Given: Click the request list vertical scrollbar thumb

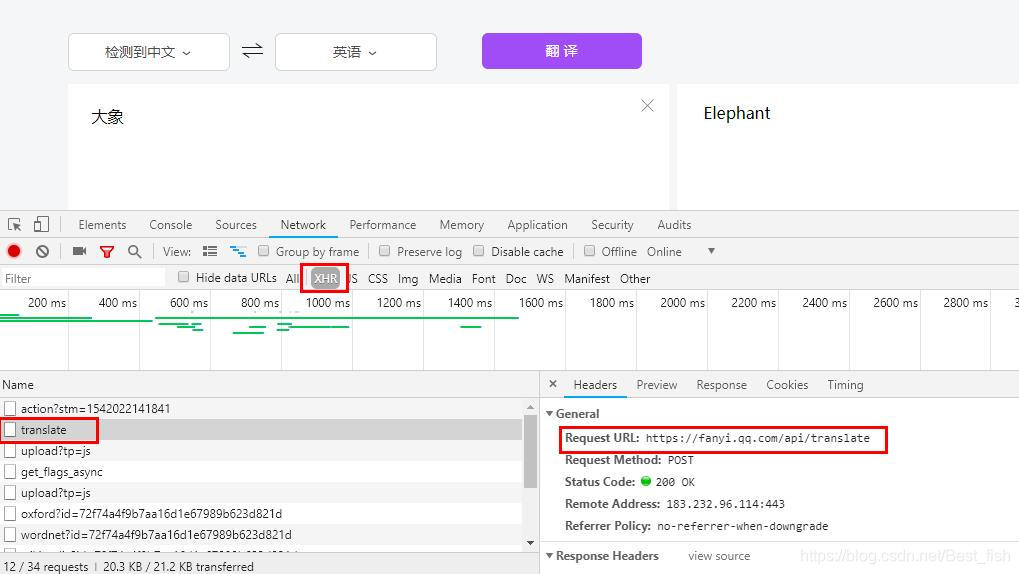Looking at the screenshot, I should (x=530, y=450).
